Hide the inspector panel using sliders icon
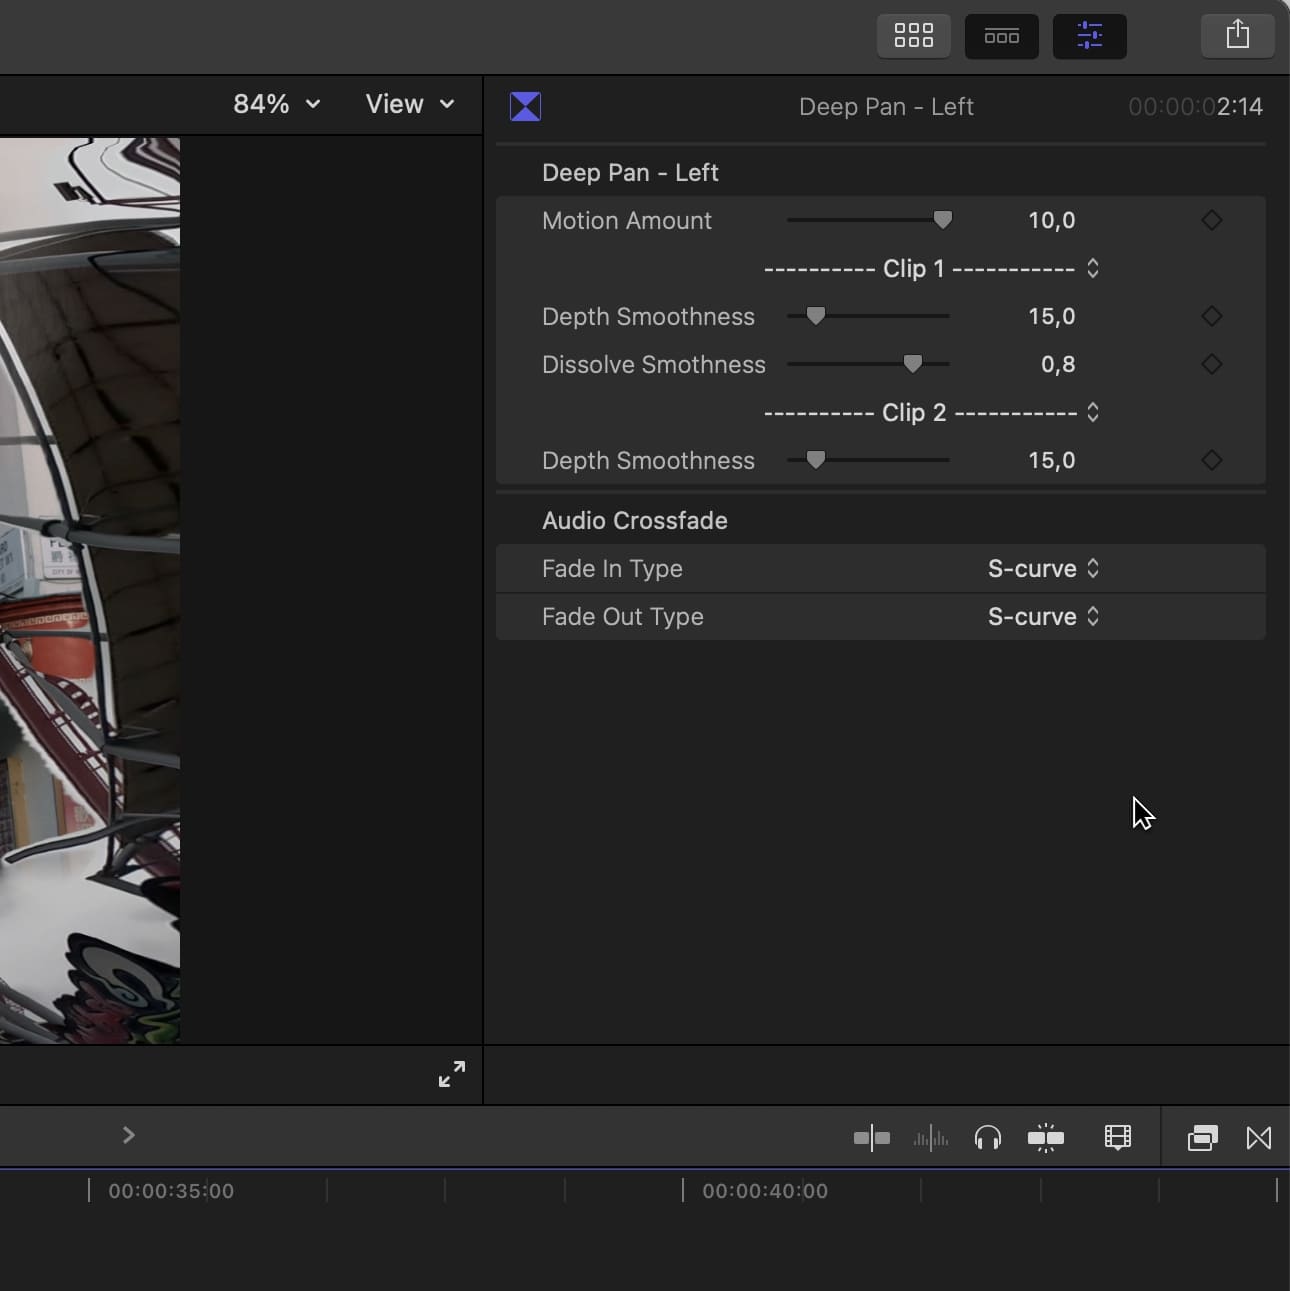Viewport: 1290px width, 1291px height. click(x=1089, y=37)
